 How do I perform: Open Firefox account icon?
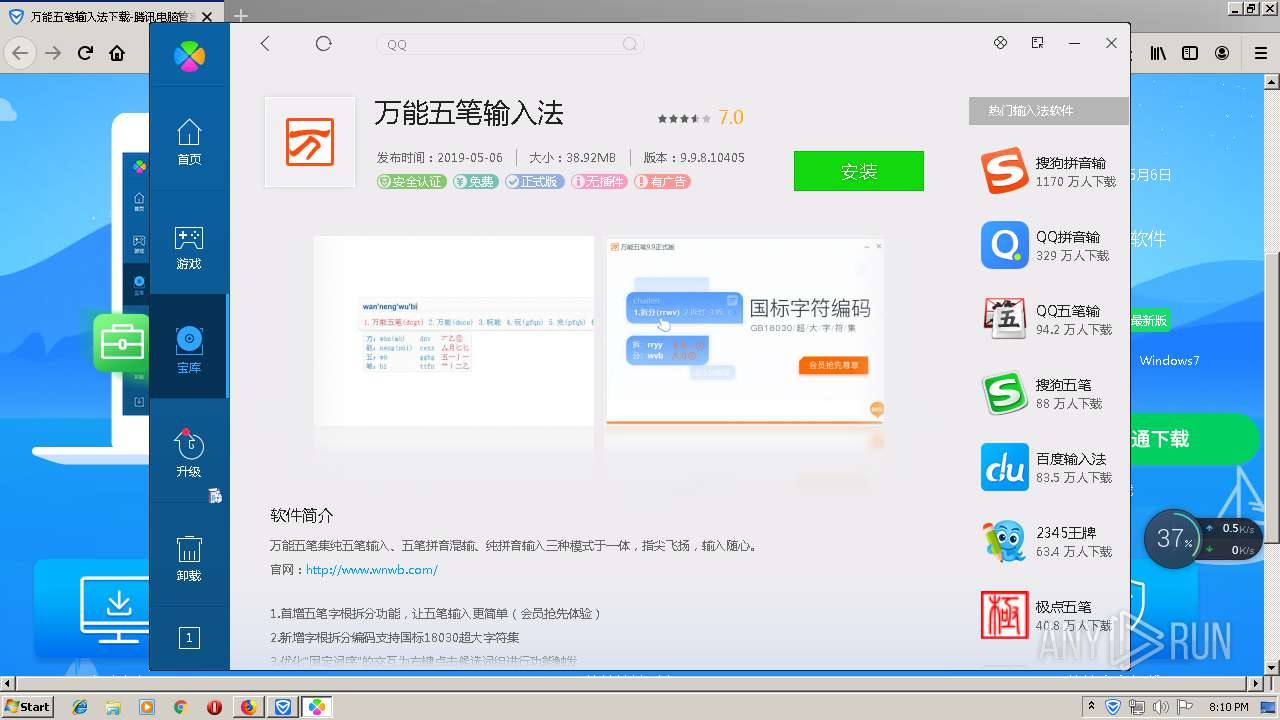(x=1222, y=53)
